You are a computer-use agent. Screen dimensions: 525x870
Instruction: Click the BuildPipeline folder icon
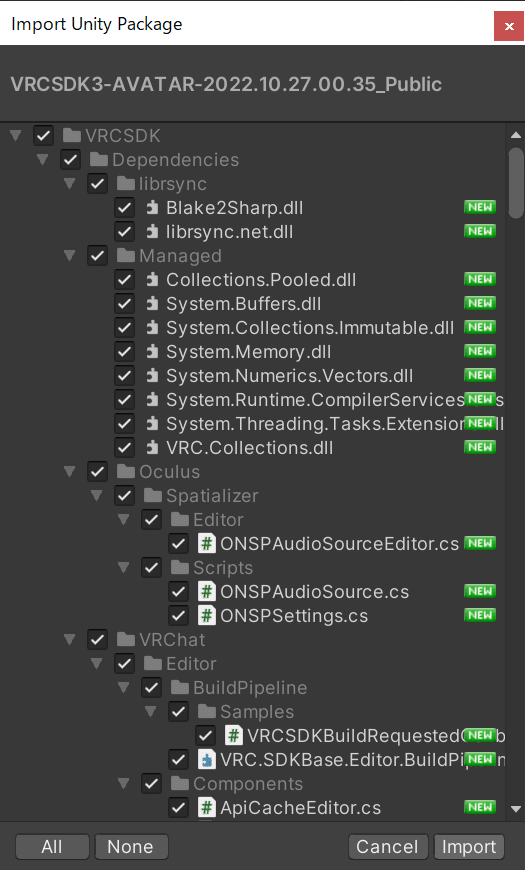pos(180,688)
